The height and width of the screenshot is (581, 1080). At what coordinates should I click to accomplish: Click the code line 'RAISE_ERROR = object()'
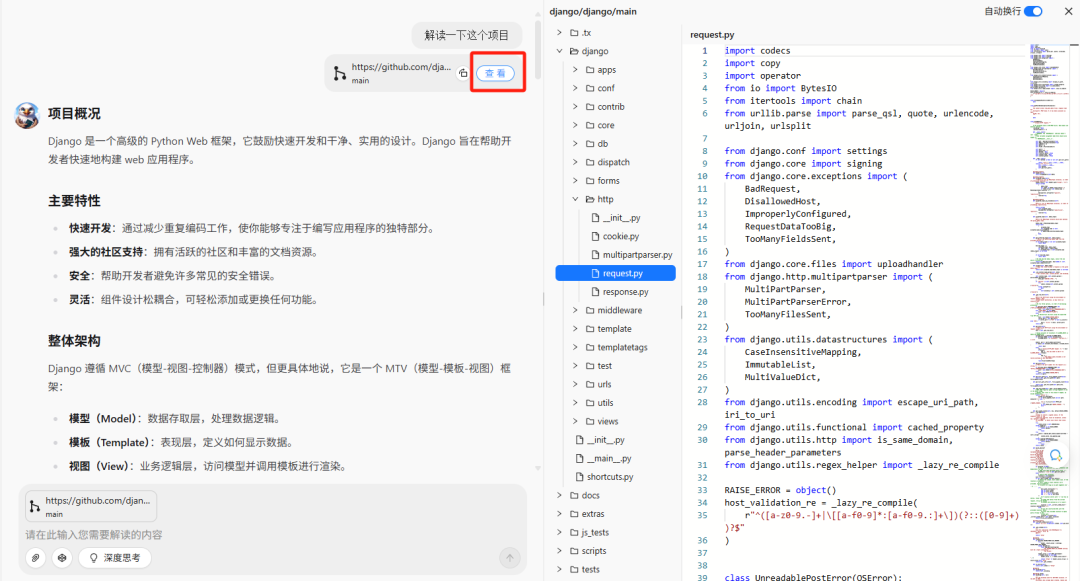click(780, 490)
